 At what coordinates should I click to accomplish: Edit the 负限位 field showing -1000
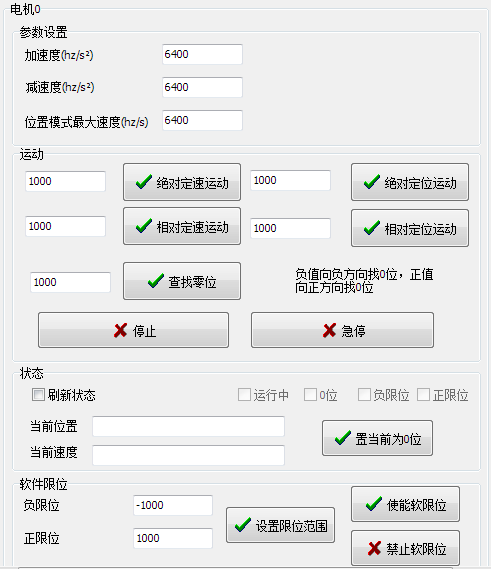(173, 505)
